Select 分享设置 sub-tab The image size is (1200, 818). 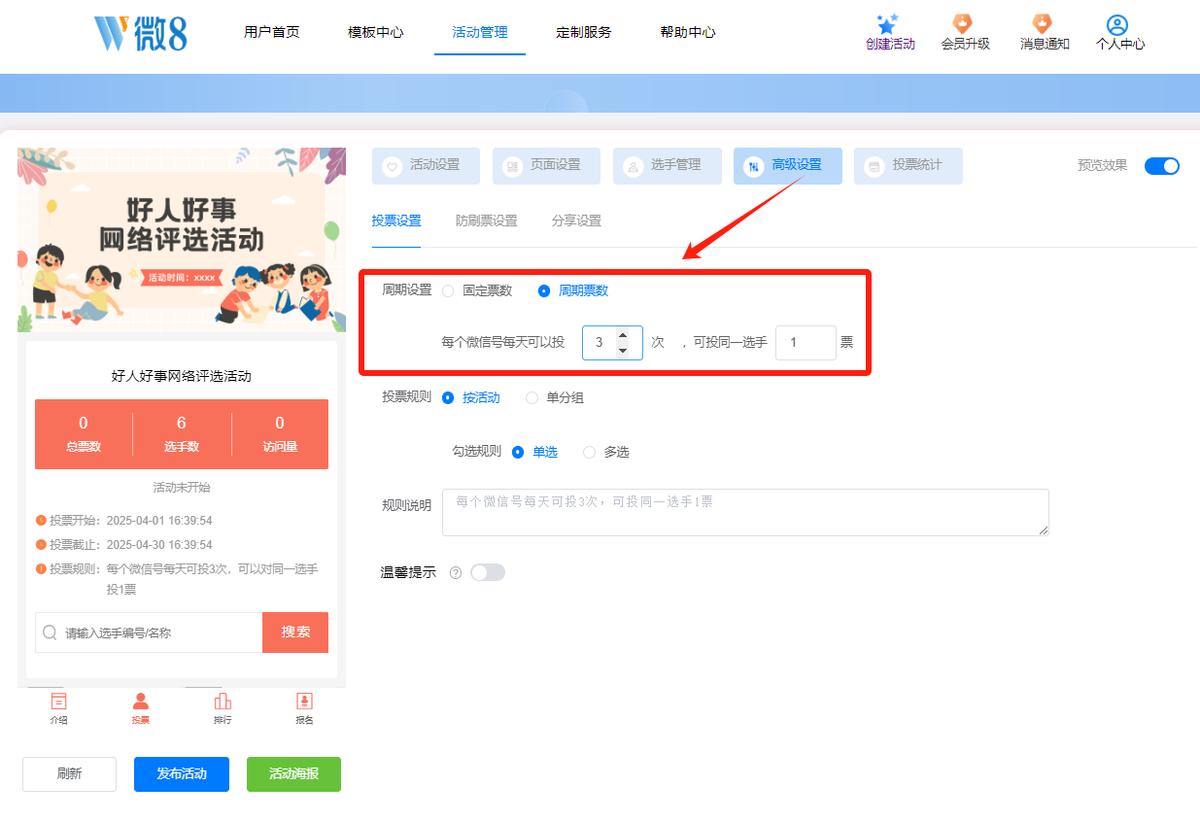pos(577,221)
